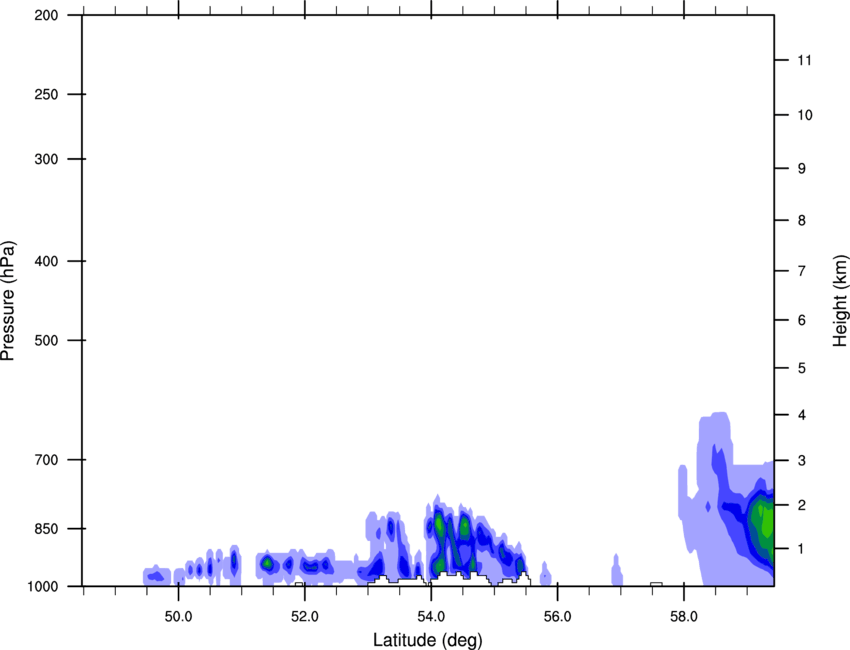Screen dimensions: 850x650
Task: Click the 700 pressure tick label
Action: pyautogui.click(x=46, y=460)
